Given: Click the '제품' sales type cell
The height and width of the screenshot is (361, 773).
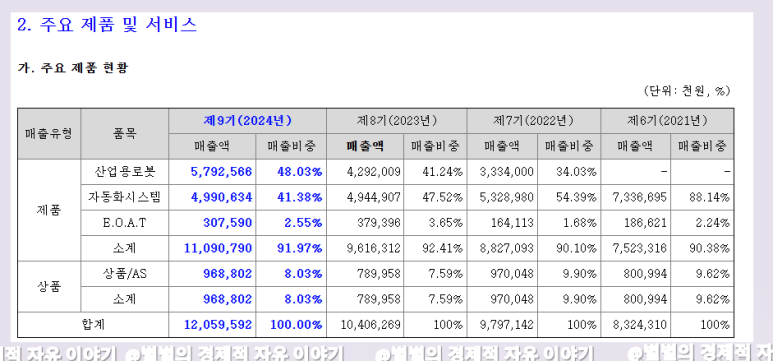Looking at the screenshot, I should 49,210.
